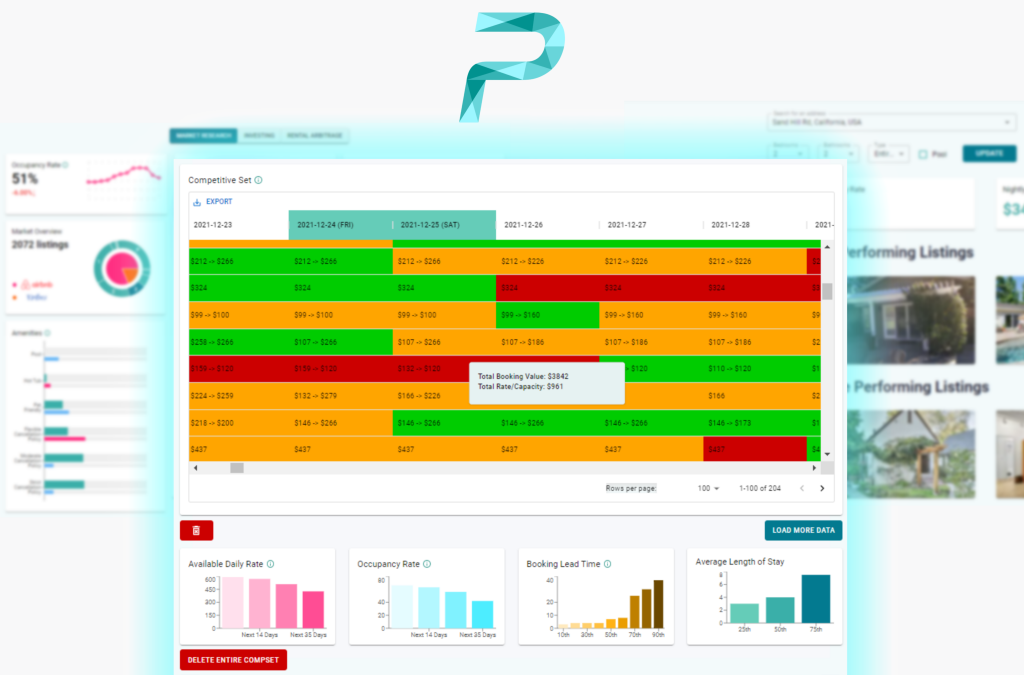Open the address search dropdown
The width and height of the screenshot is (1024, 675).
1007,122
